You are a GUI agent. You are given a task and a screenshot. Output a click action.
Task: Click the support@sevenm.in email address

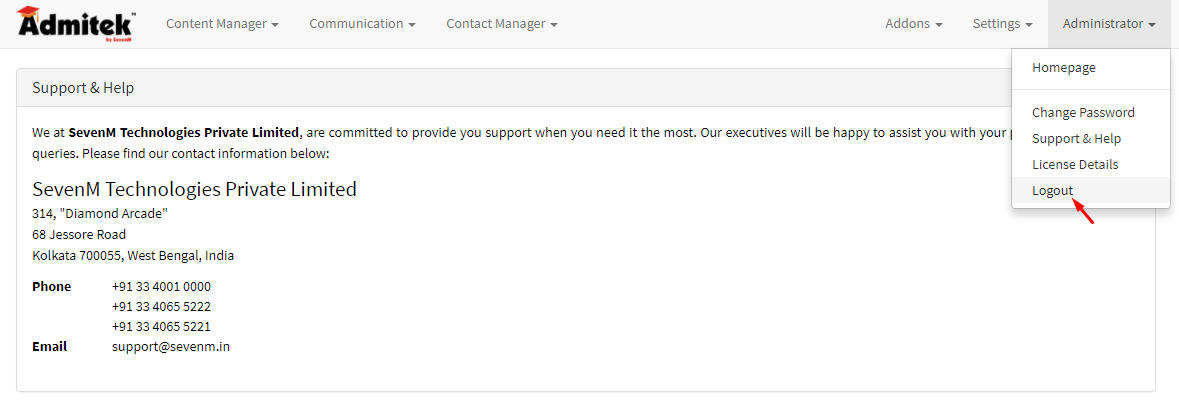point(171,347)
